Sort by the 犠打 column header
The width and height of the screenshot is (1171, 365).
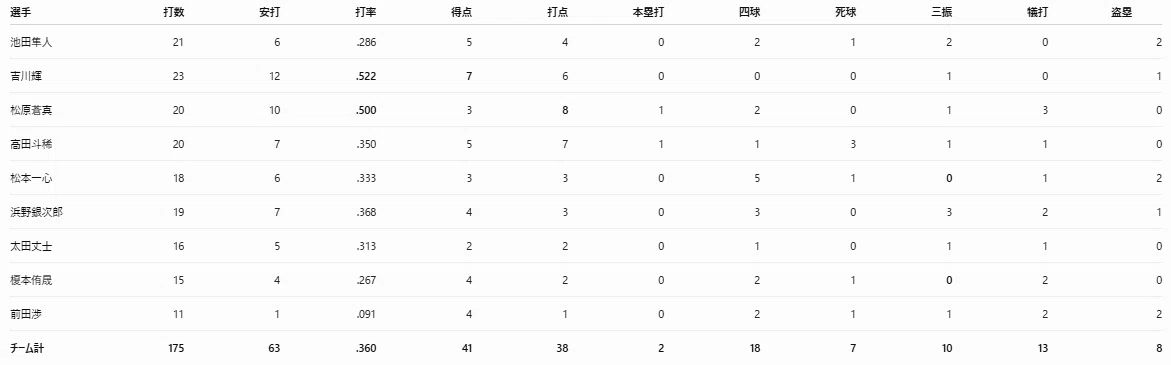pos(1038,12)
